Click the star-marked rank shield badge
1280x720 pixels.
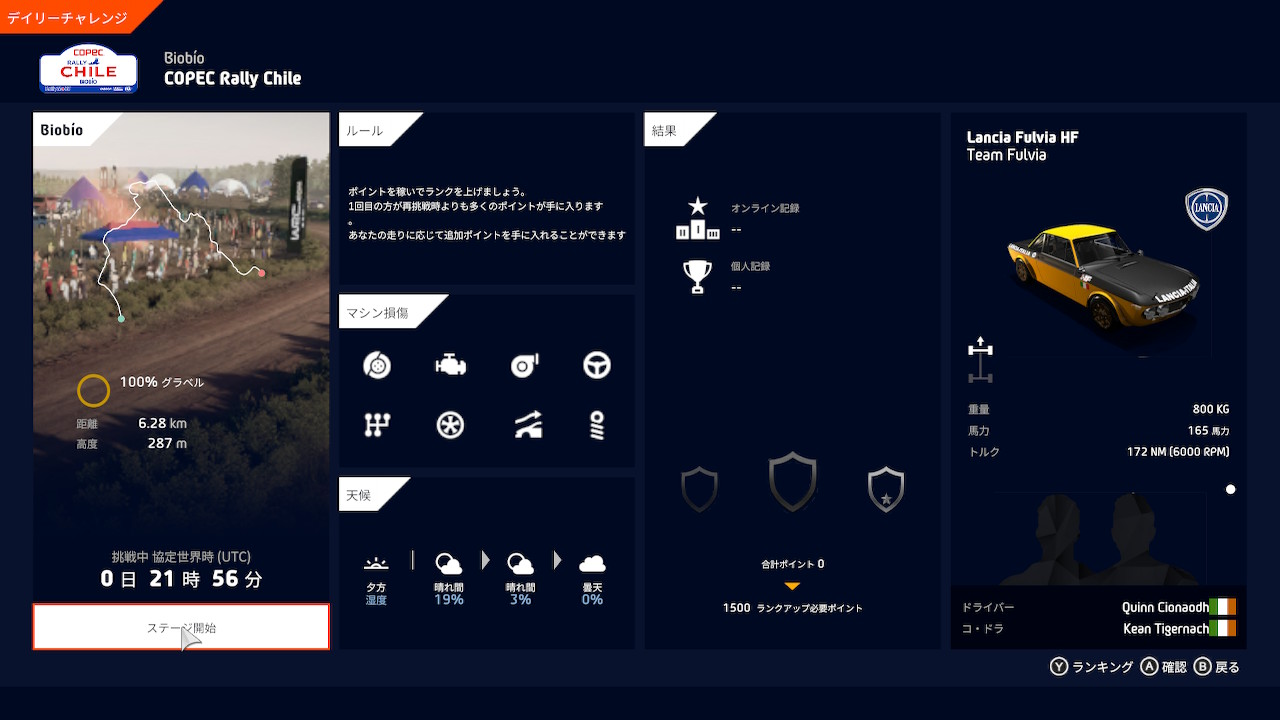tap(886, 490)
